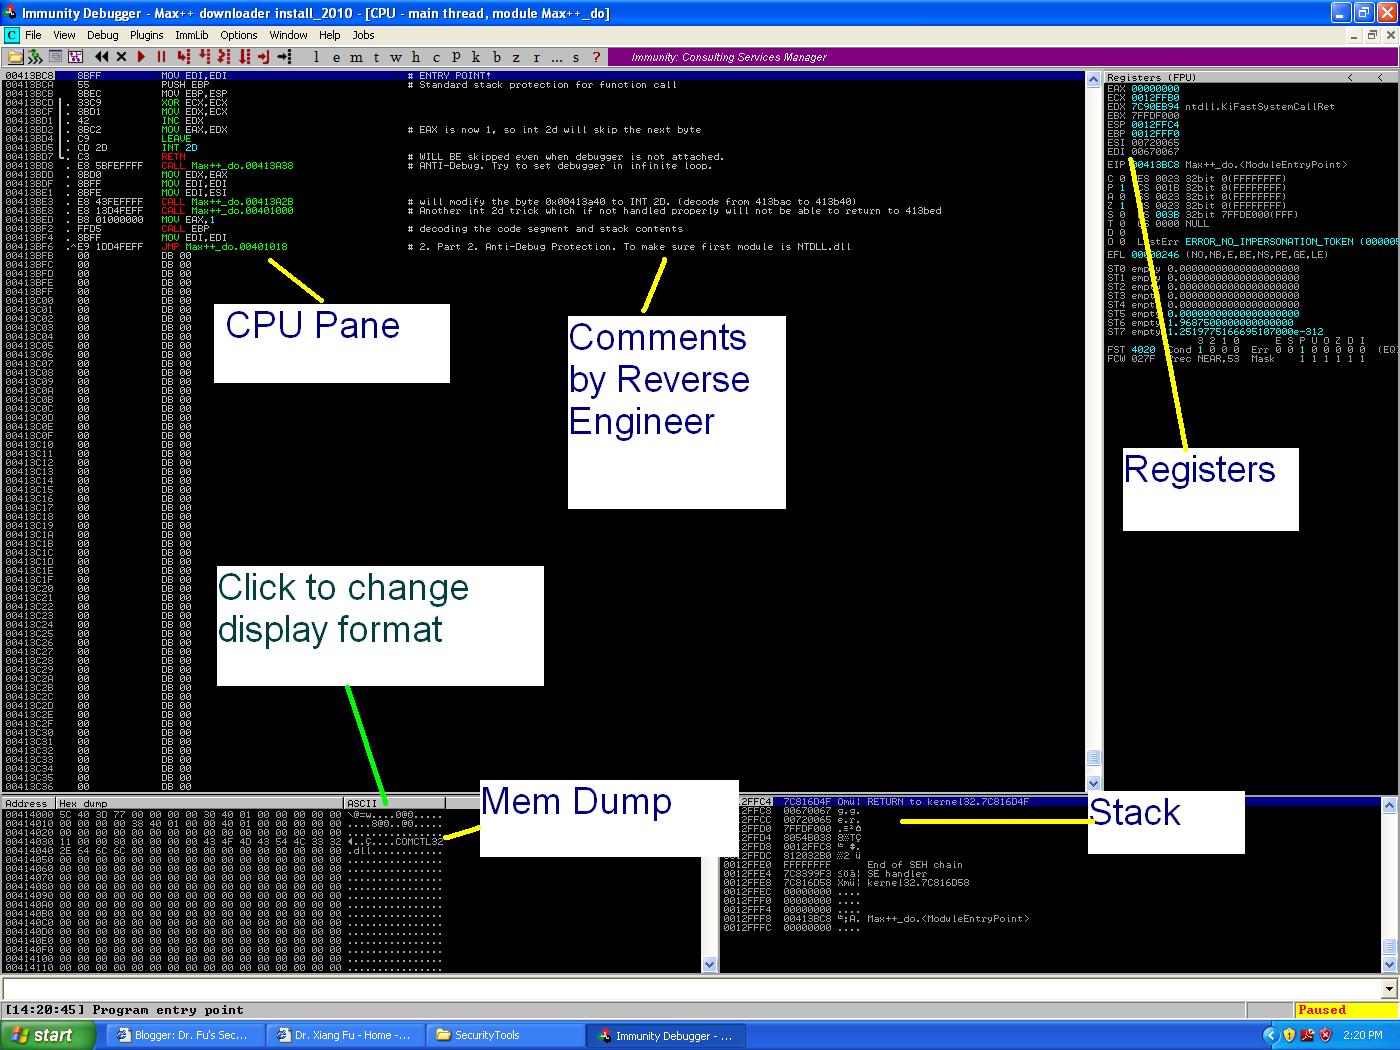The width and height of the screenshot is (1400, 1050).
Task: Open the command bar history dropdown
Action: [1388, 989]
